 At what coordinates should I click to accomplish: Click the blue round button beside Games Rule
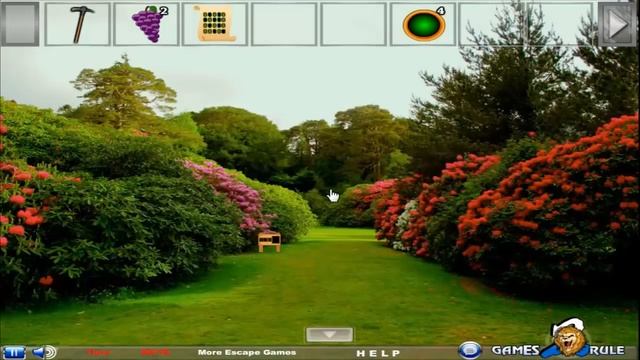point(470,351)
